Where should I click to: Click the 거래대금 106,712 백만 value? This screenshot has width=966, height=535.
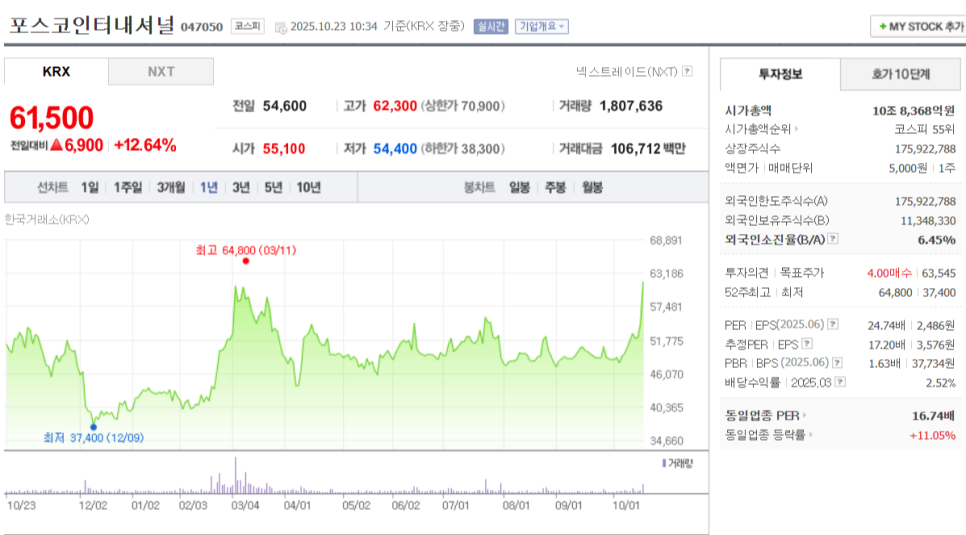tap(648, 149)
